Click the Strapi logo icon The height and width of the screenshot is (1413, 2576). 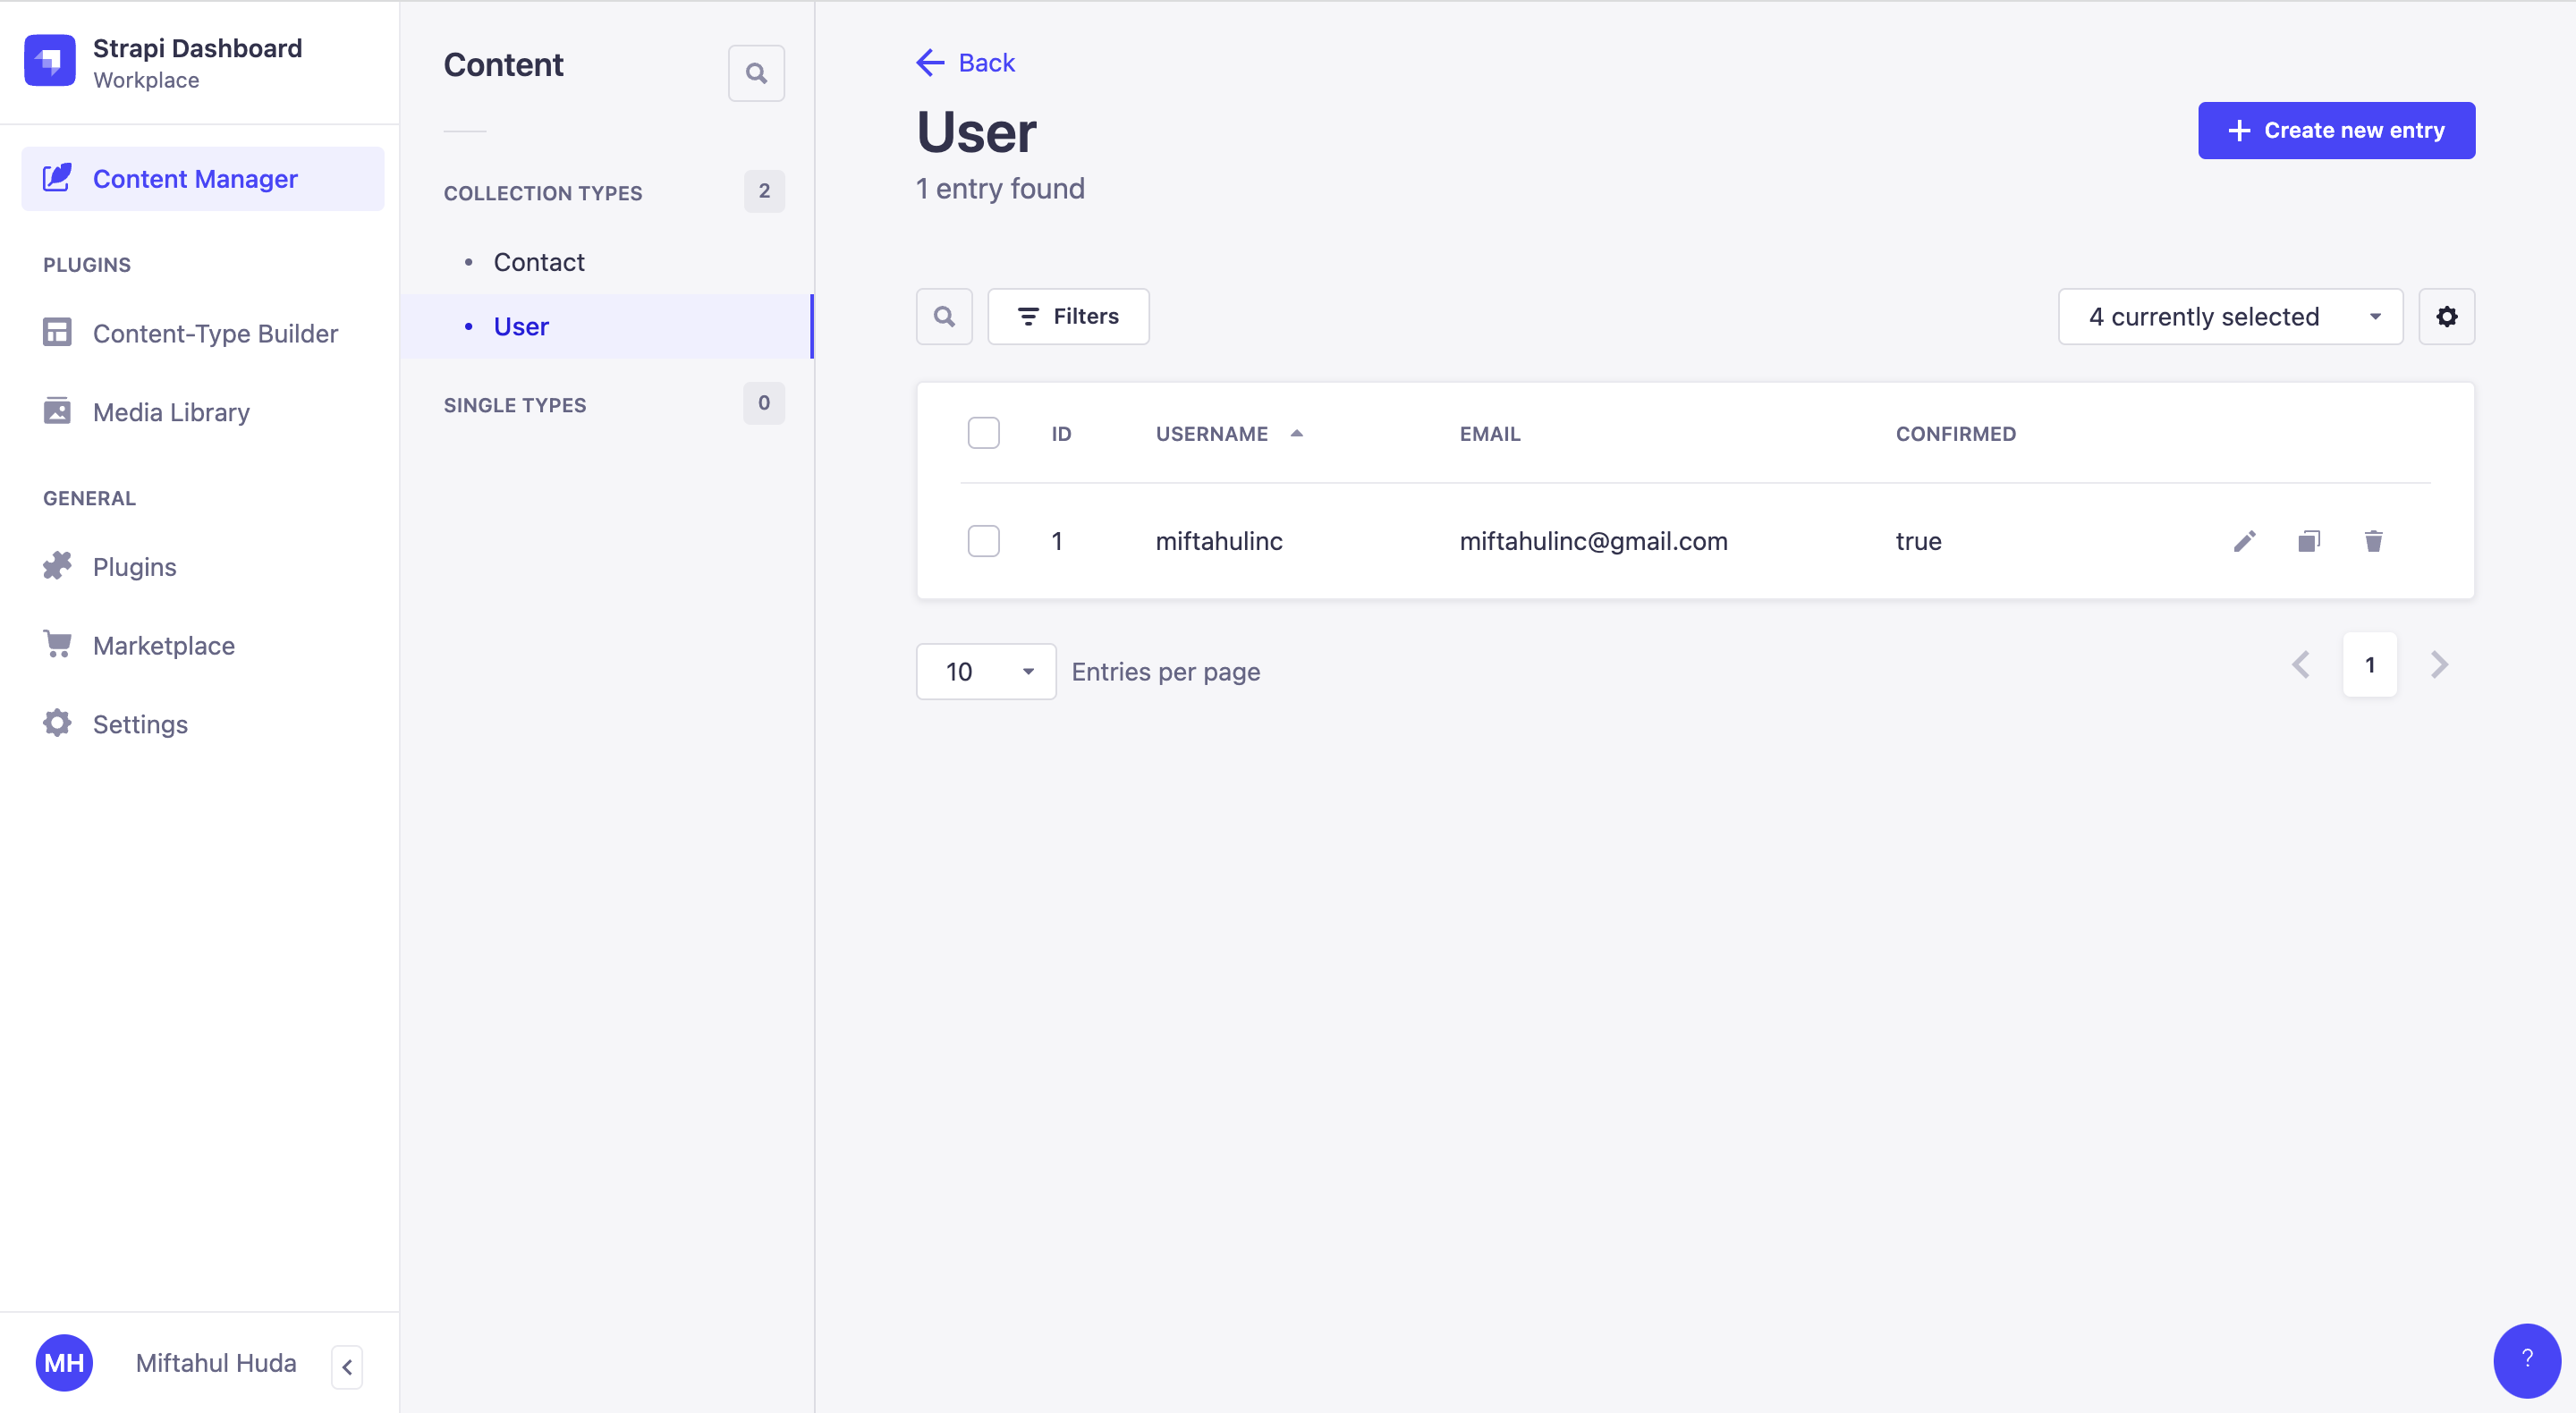point(50,61)
